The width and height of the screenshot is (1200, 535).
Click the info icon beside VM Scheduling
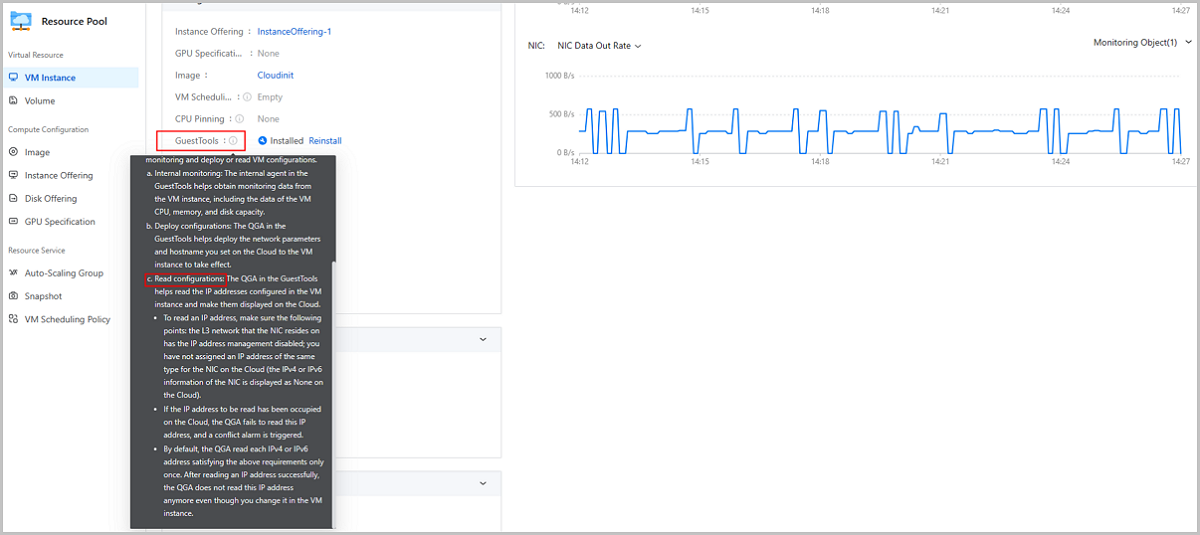click(x=247, y=97)
